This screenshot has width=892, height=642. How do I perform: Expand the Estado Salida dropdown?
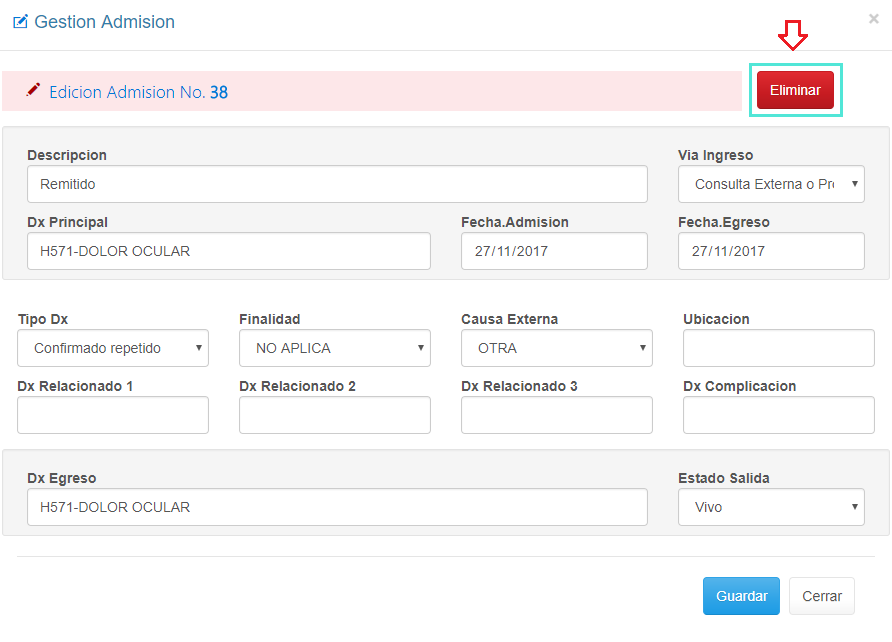(771, 507)
